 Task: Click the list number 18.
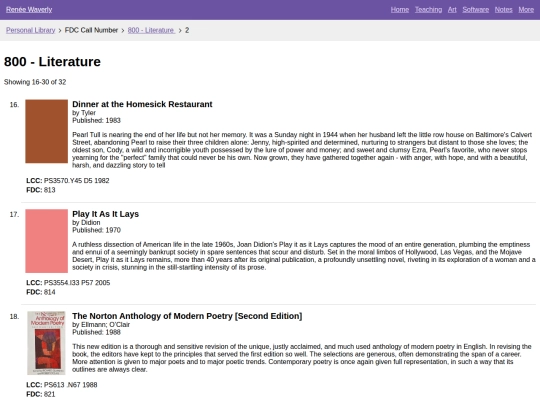(x=14, y=316)
